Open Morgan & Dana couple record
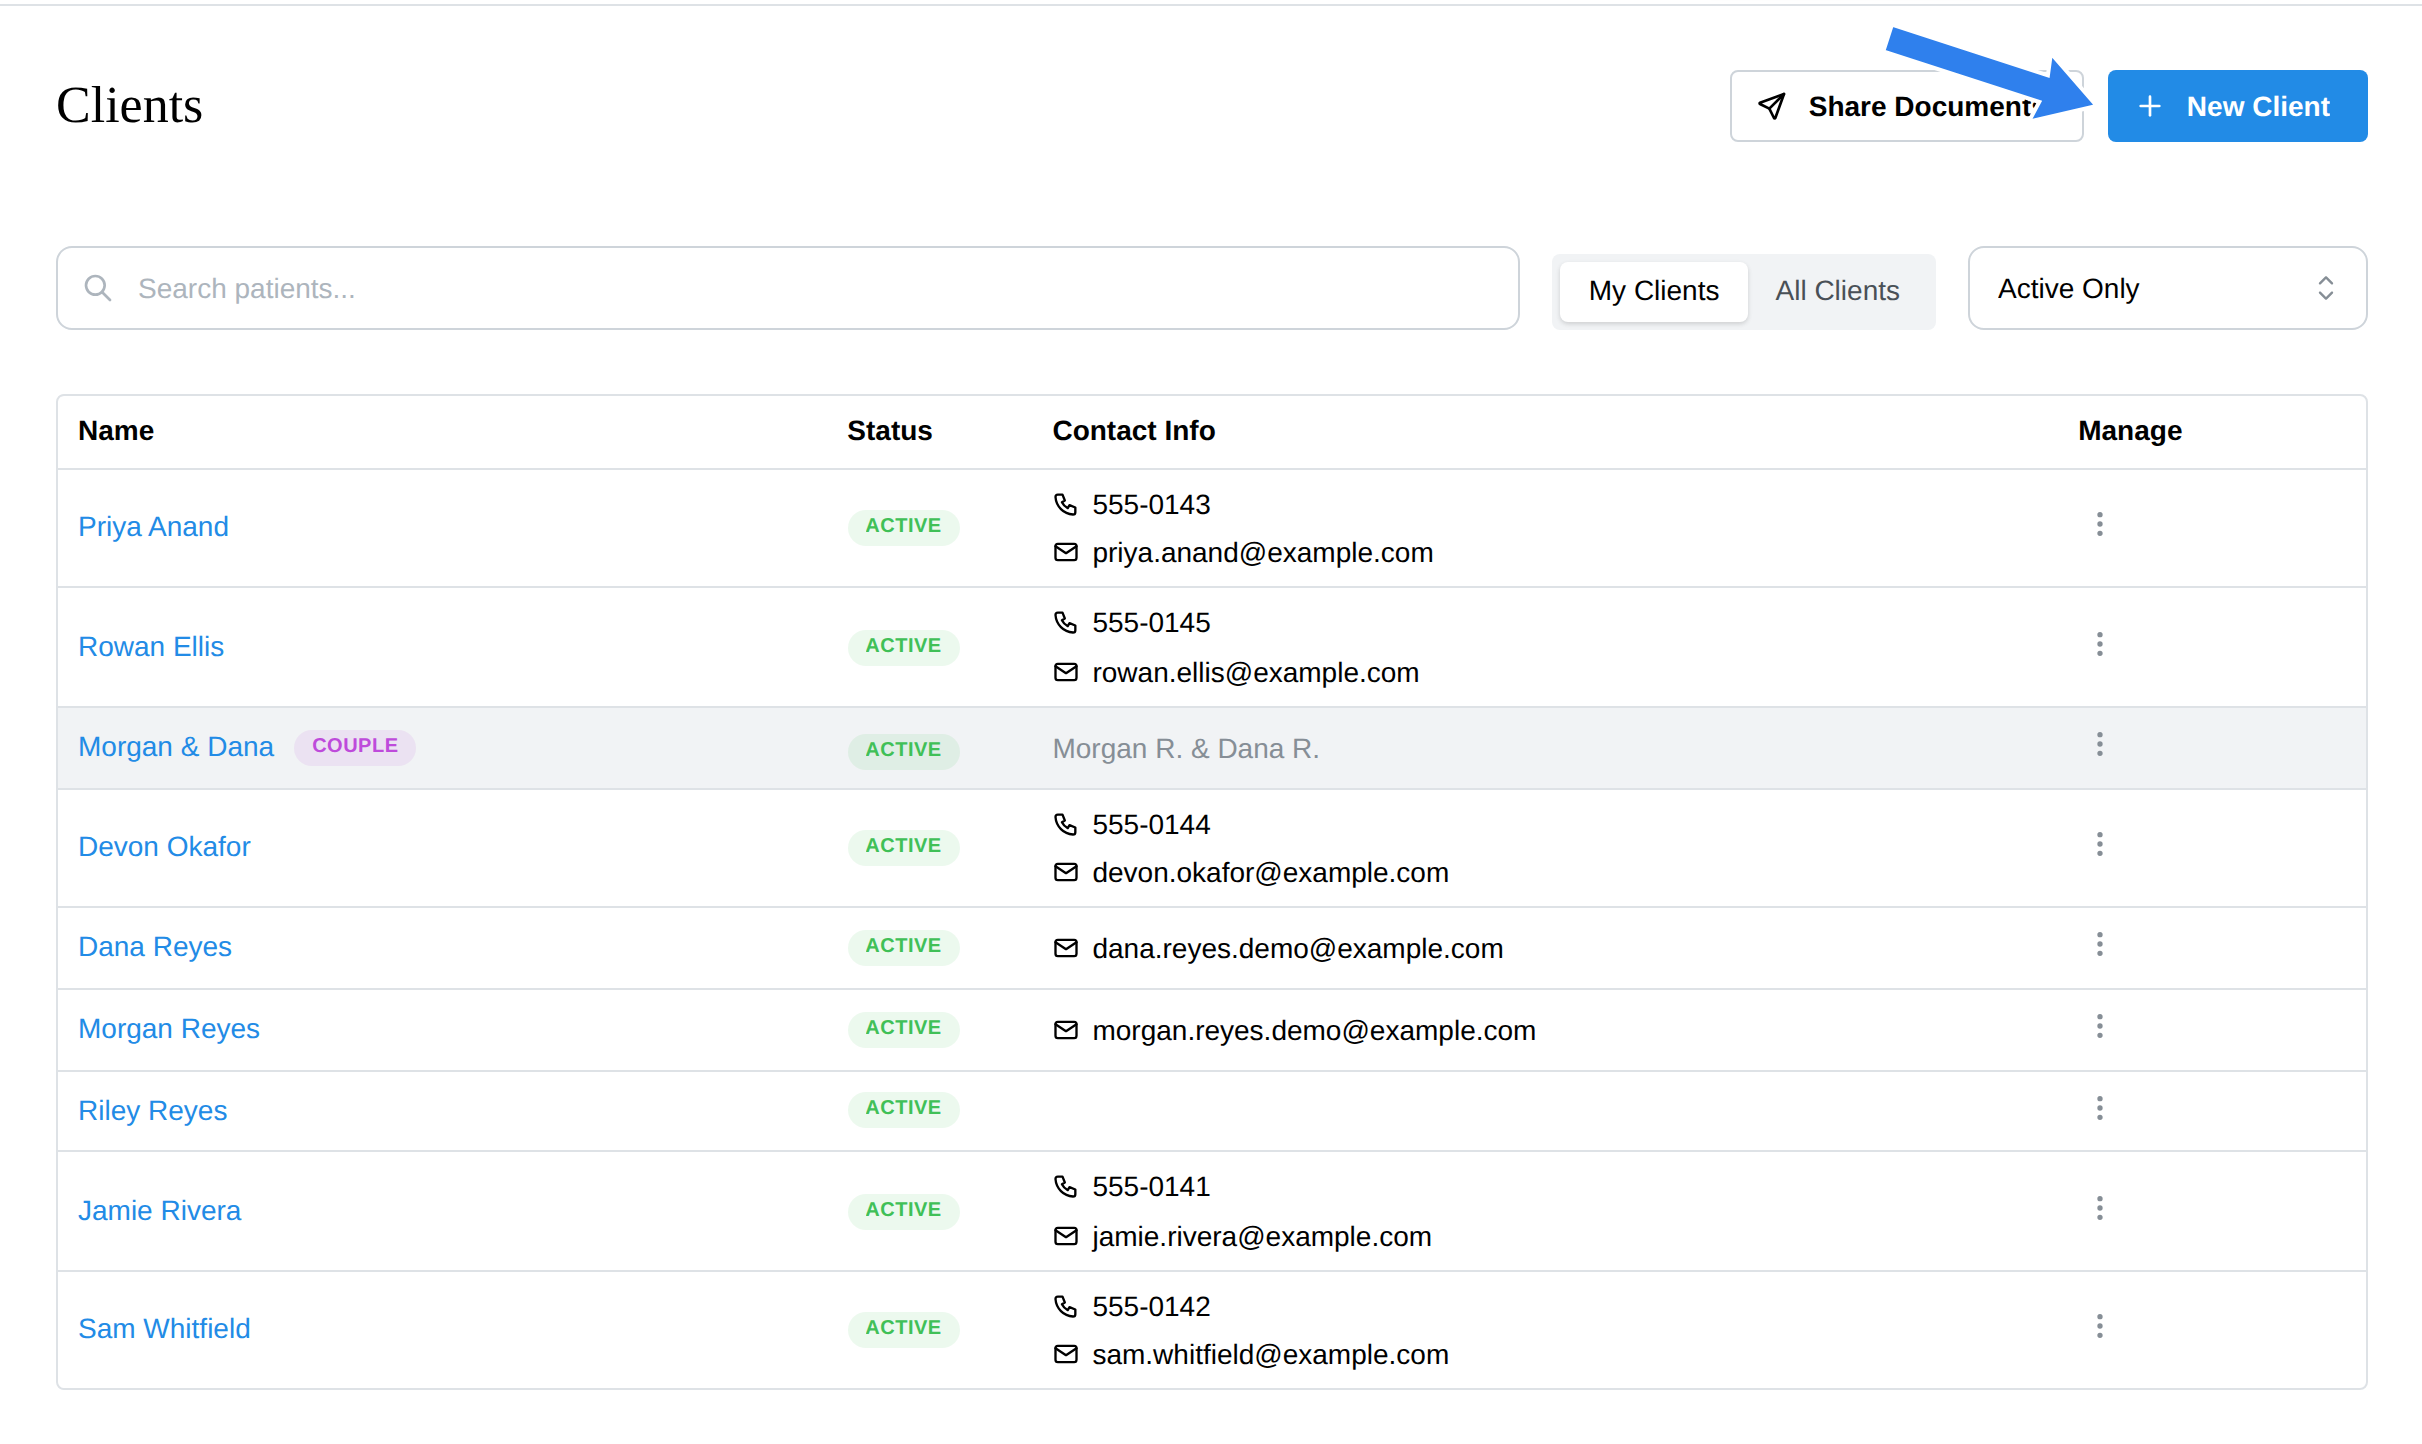Image resolution: width=2422 pixels, height=1444 pixels. (176, 746)
